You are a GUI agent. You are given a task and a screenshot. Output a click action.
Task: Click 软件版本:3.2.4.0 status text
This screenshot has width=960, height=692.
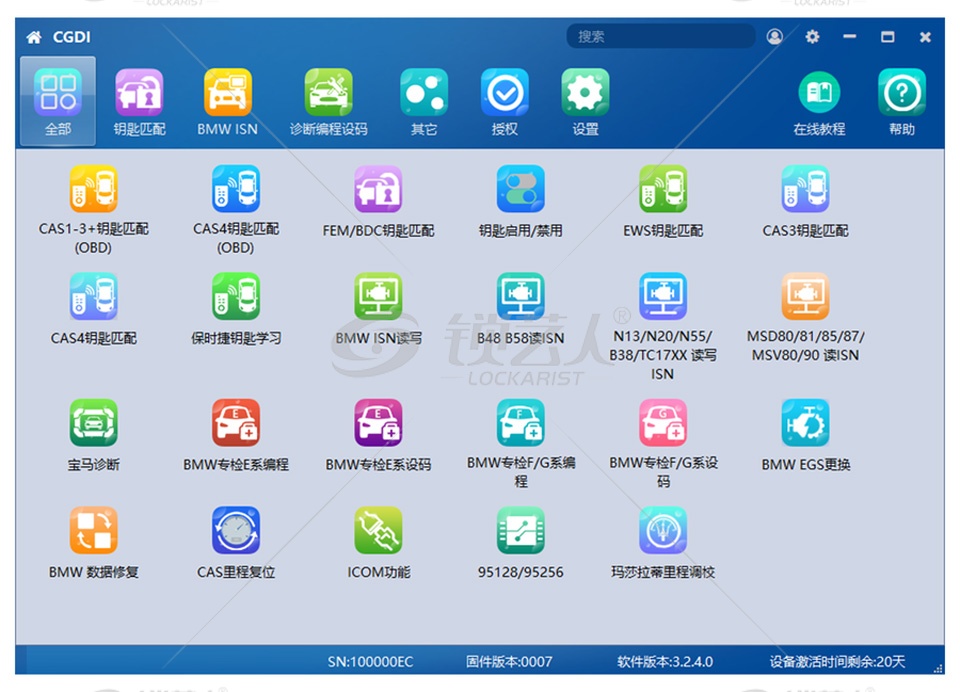point(665,662)
